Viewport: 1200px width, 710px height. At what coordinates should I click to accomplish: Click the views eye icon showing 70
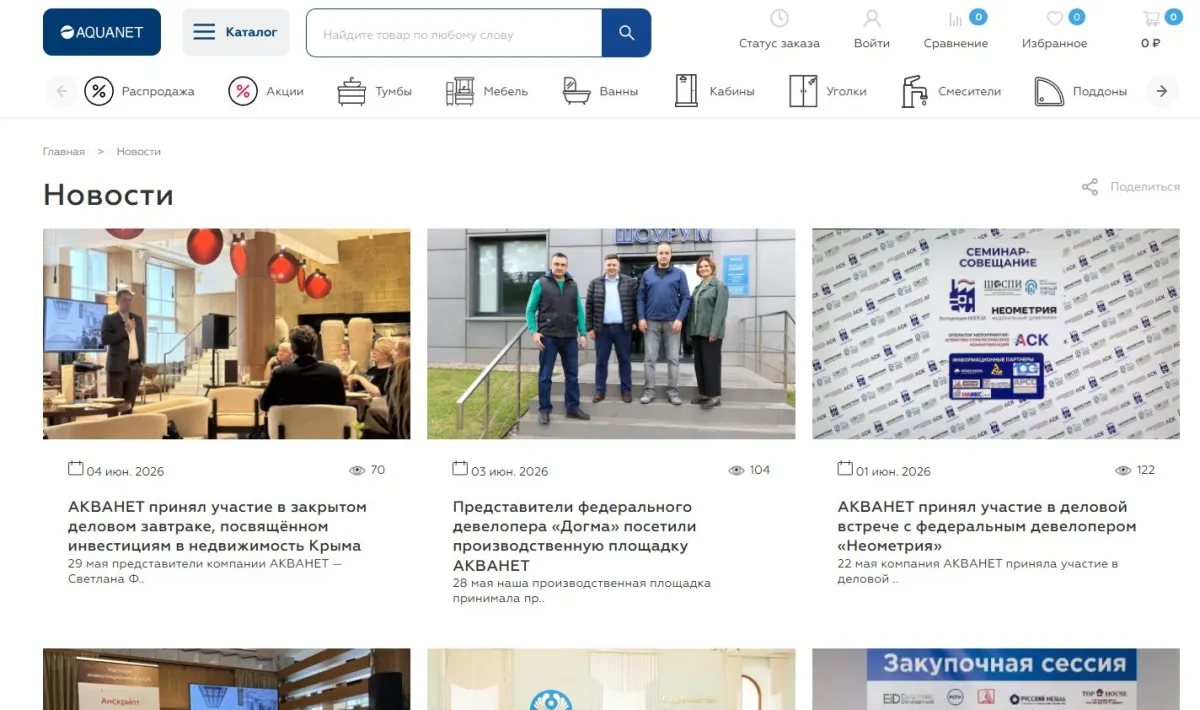(357, 470)
